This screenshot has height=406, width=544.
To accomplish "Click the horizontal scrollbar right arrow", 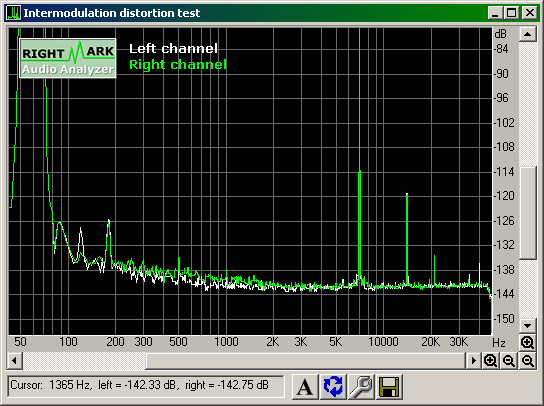I will (x=473, y=361).
